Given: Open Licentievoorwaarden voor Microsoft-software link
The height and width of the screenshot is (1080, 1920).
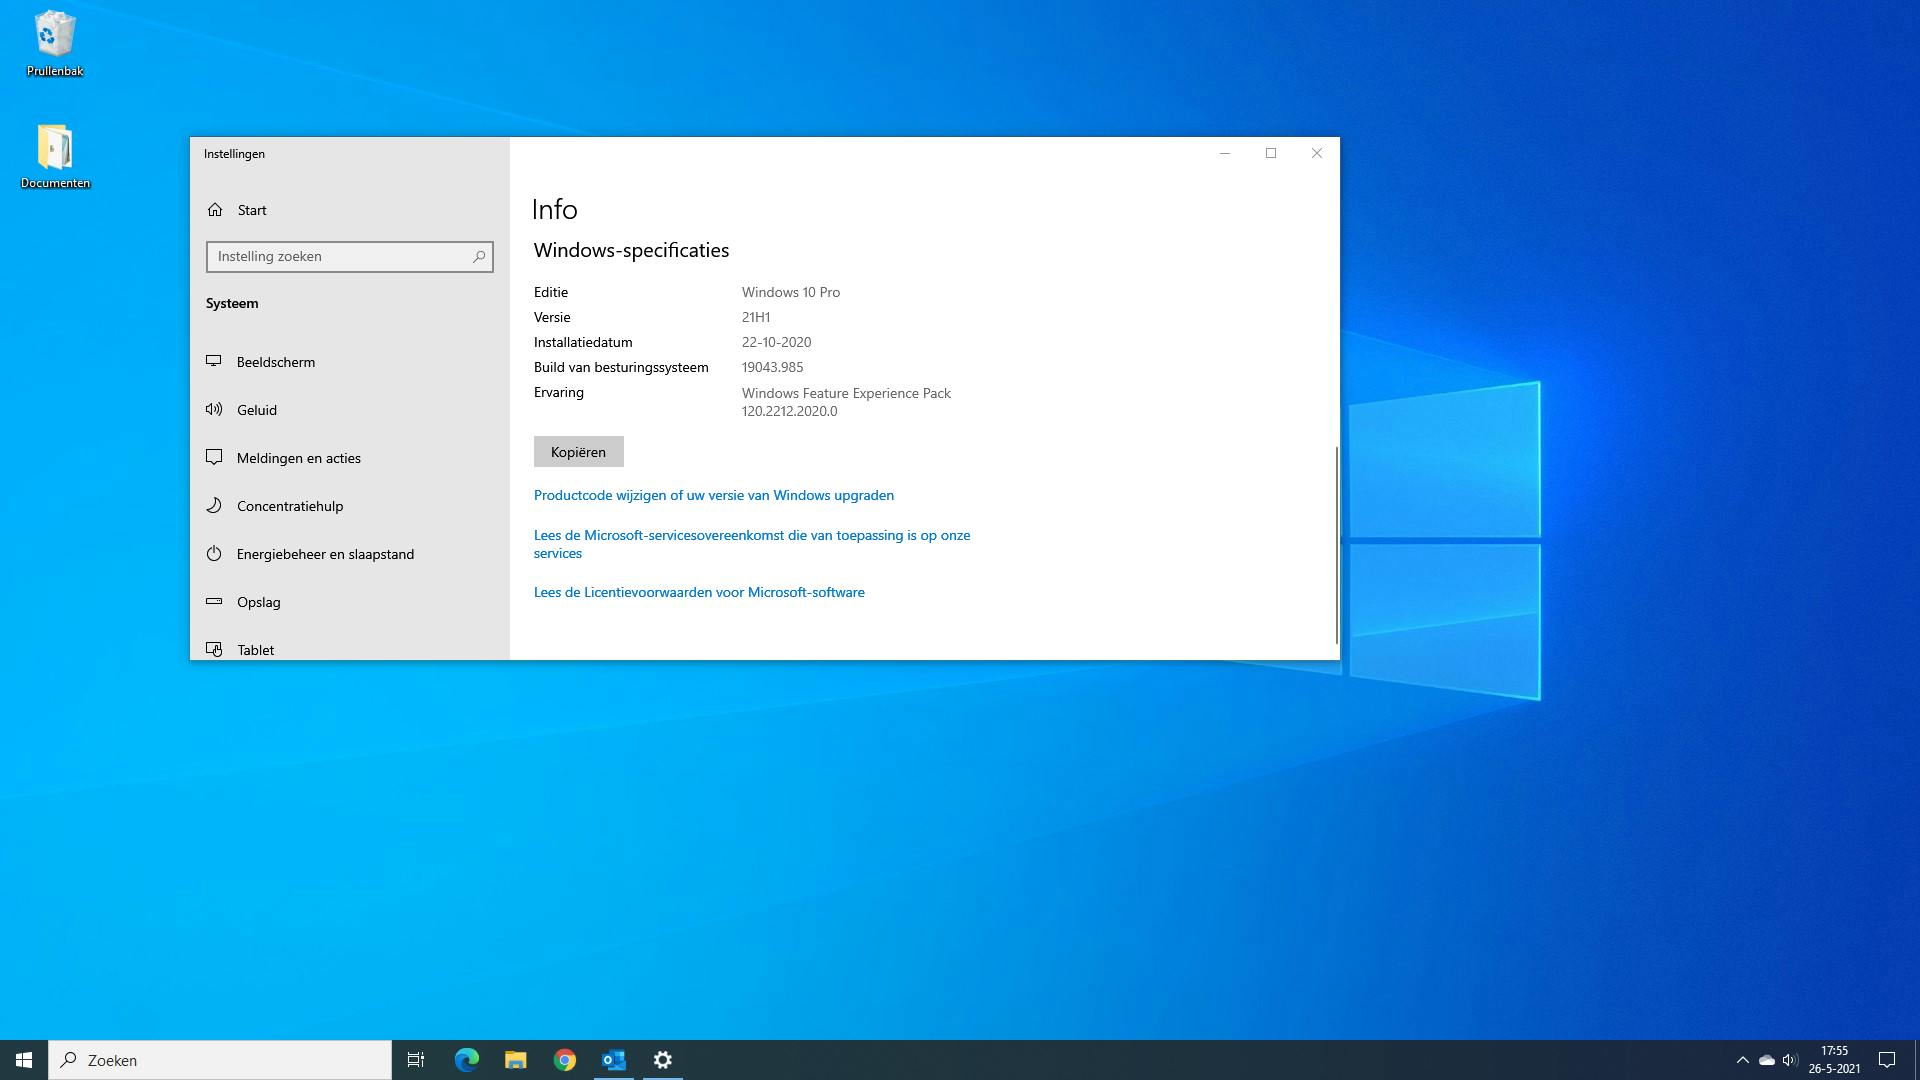Looking at the screenshot, I should coord(698,592).
